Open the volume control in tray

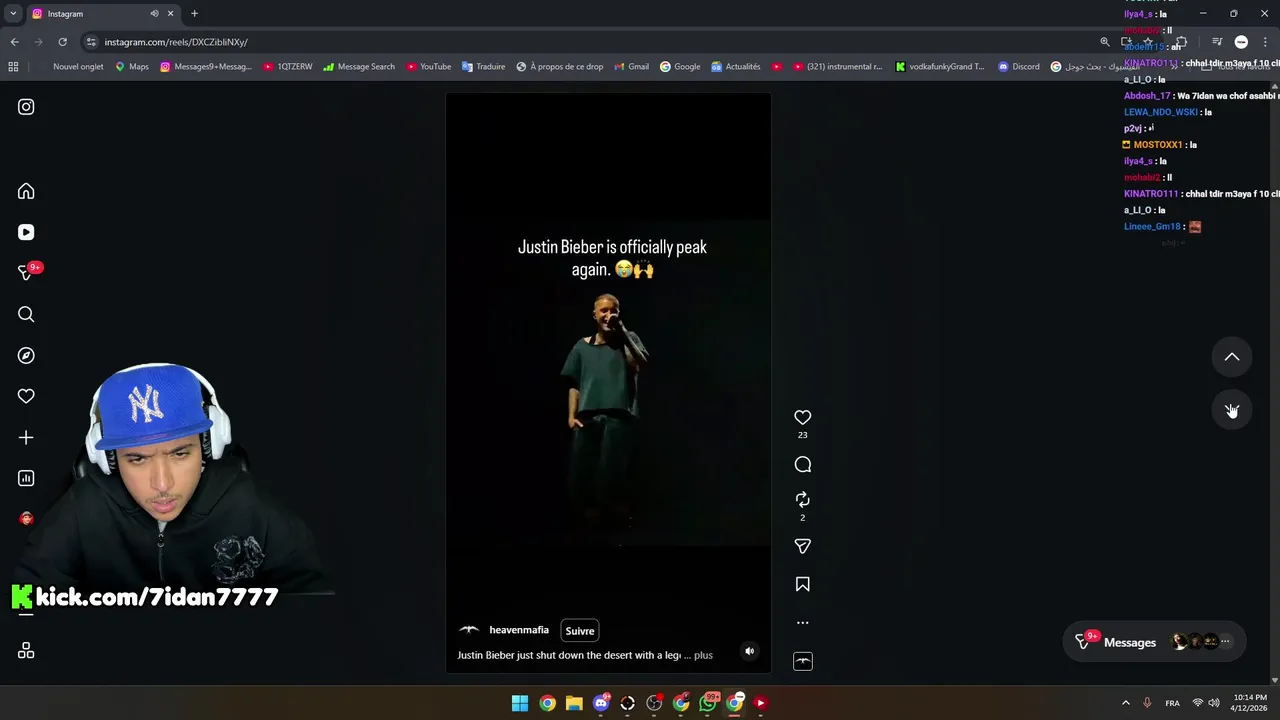[x=1214, y=703]
